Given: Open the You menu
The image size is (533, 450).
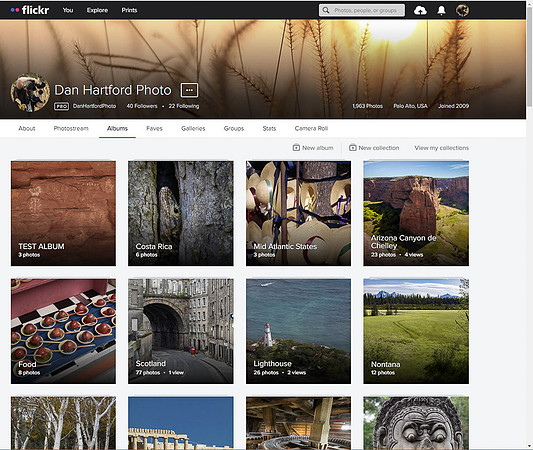Looking at the screenshot, I should (68, 10).
